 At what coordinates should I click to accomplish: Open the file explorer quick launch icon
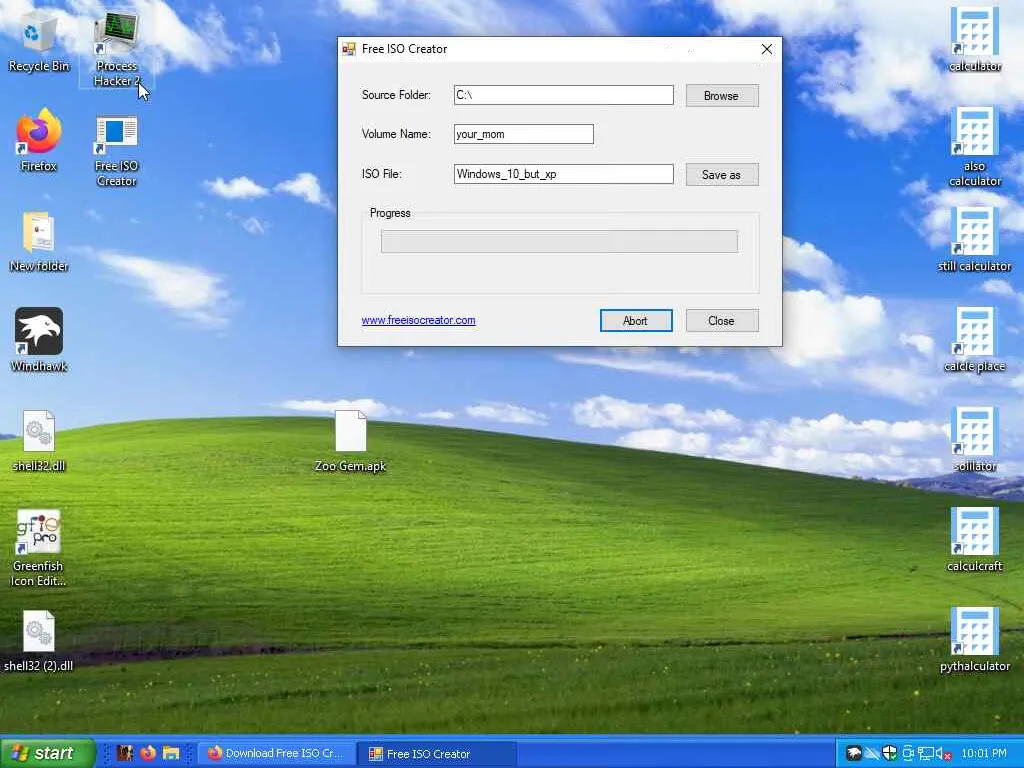point(171,753)
